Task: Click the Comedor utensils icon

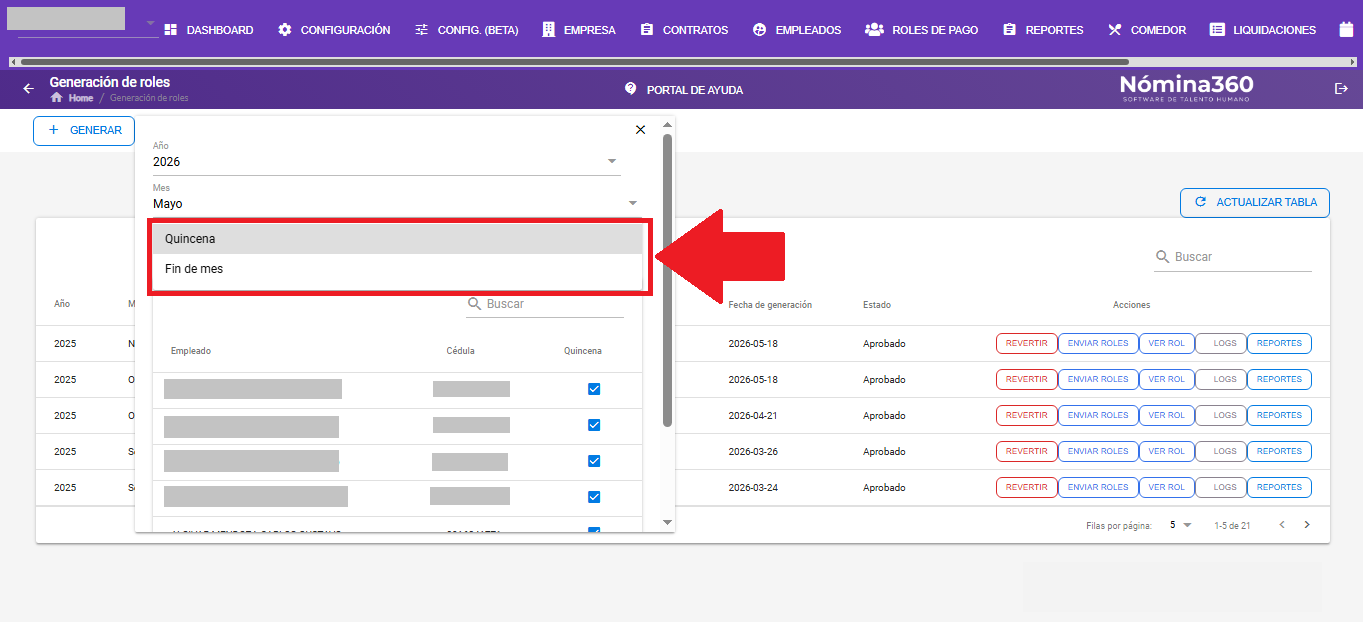Action: 1115,30
